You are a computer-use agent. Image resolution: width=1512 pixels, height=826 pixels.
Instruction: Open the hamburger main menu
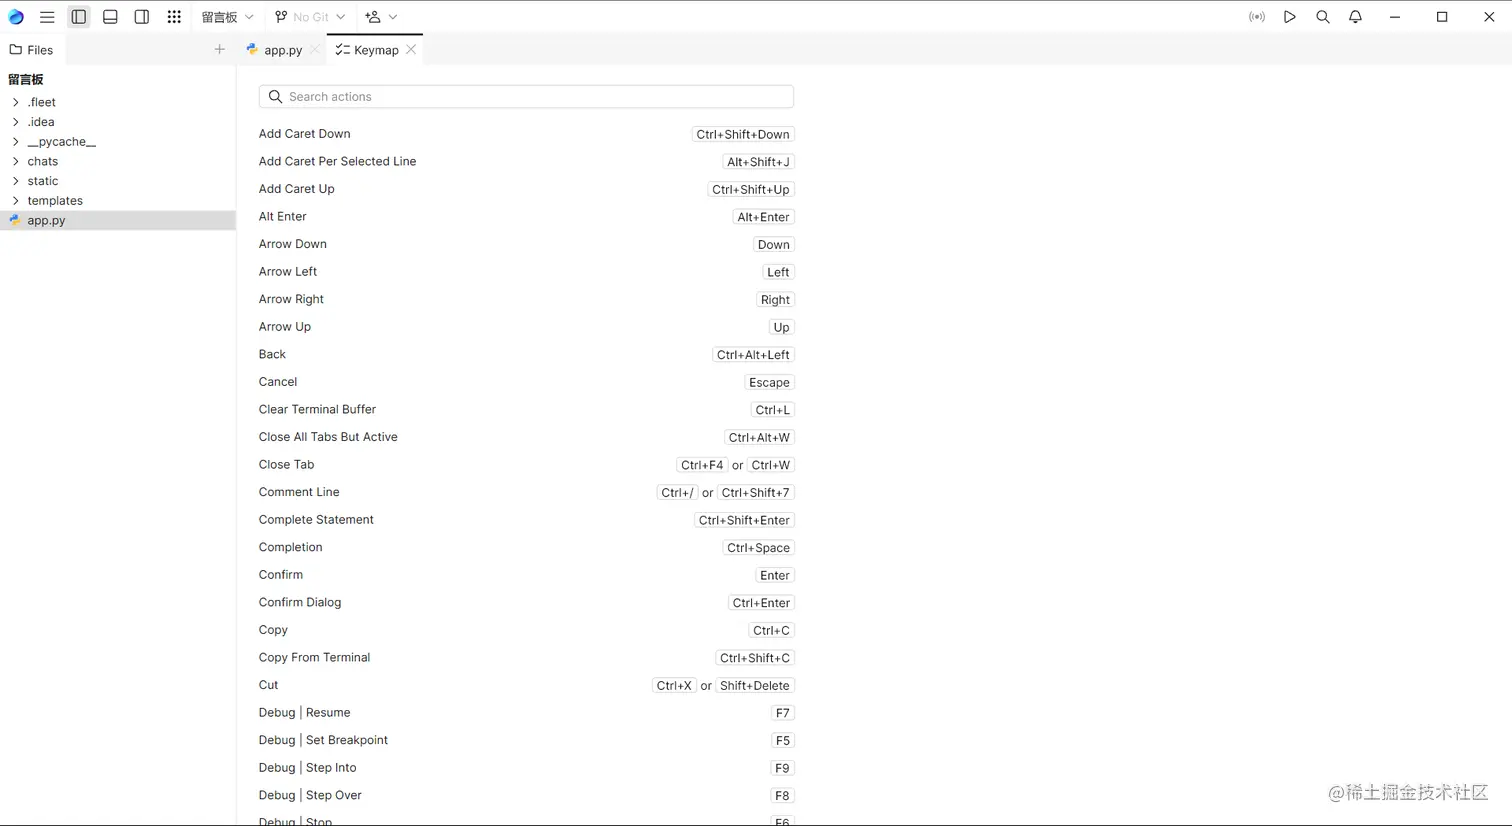(47, 17)
